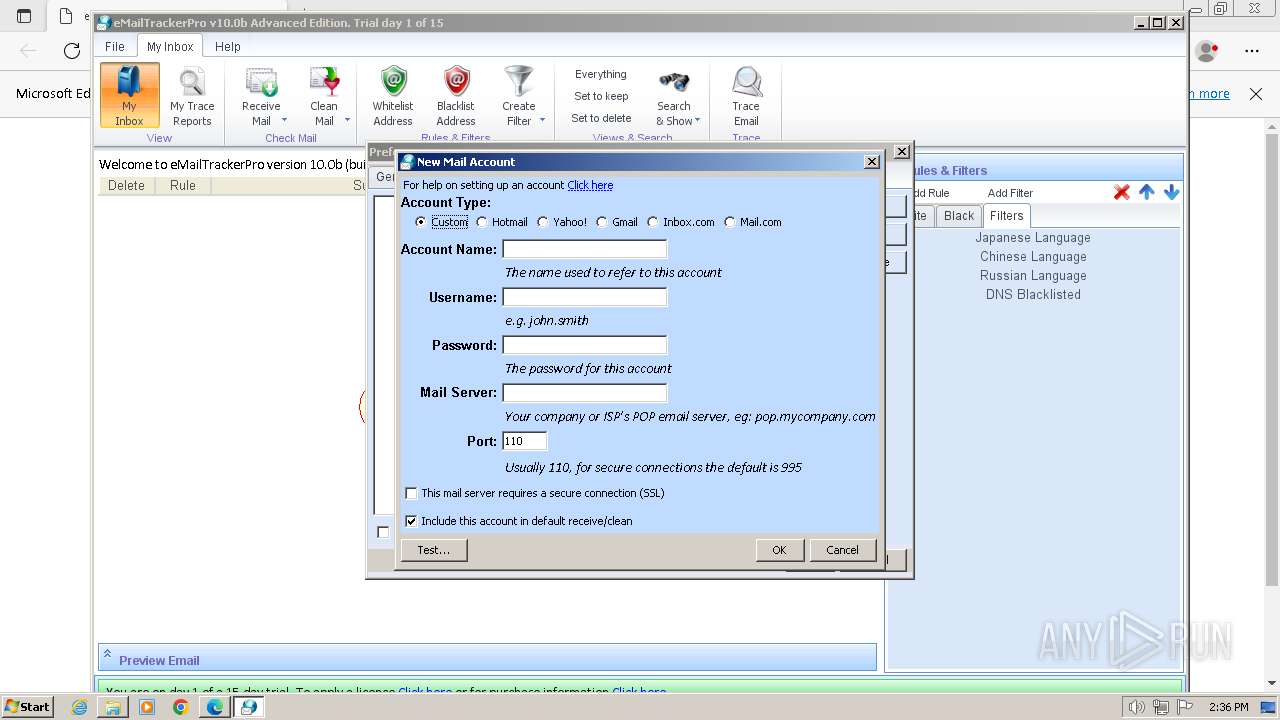This screenshot has height=720, width=1280.
Task: Open My Inbox view icon
Action: (129, 95)
